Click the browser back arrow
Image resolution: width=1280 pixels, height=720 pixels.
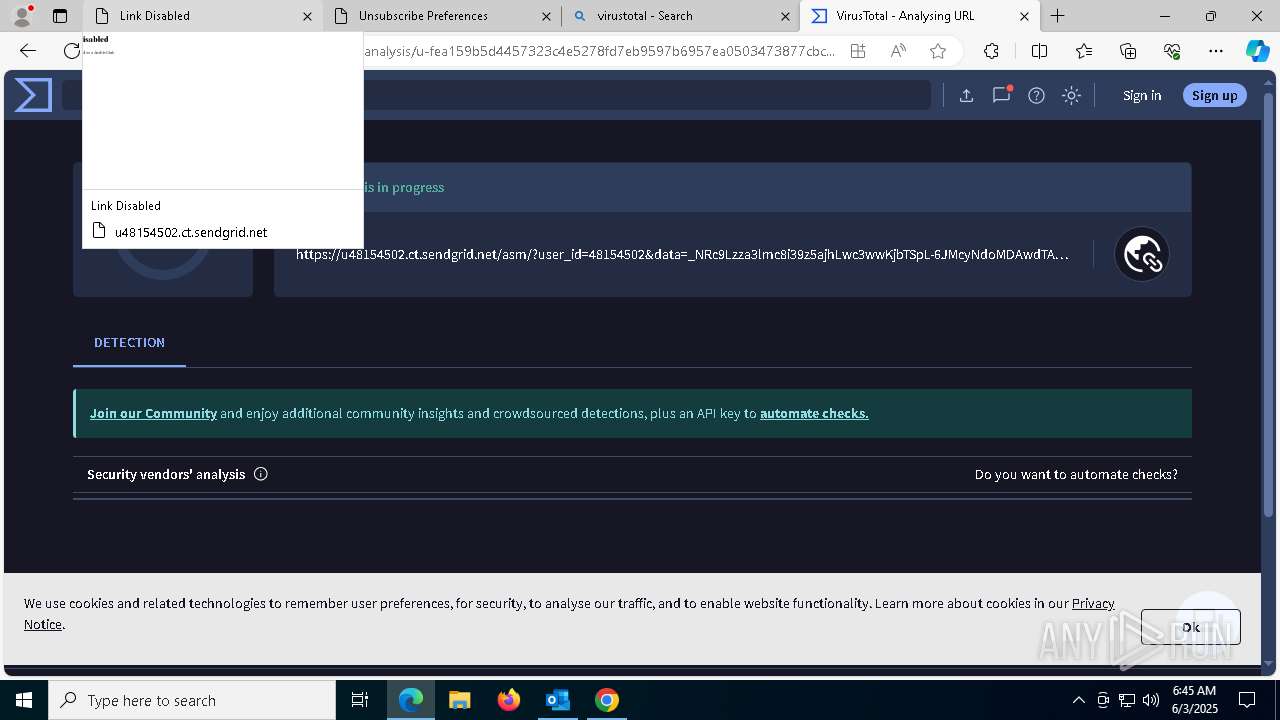(28, 51)
